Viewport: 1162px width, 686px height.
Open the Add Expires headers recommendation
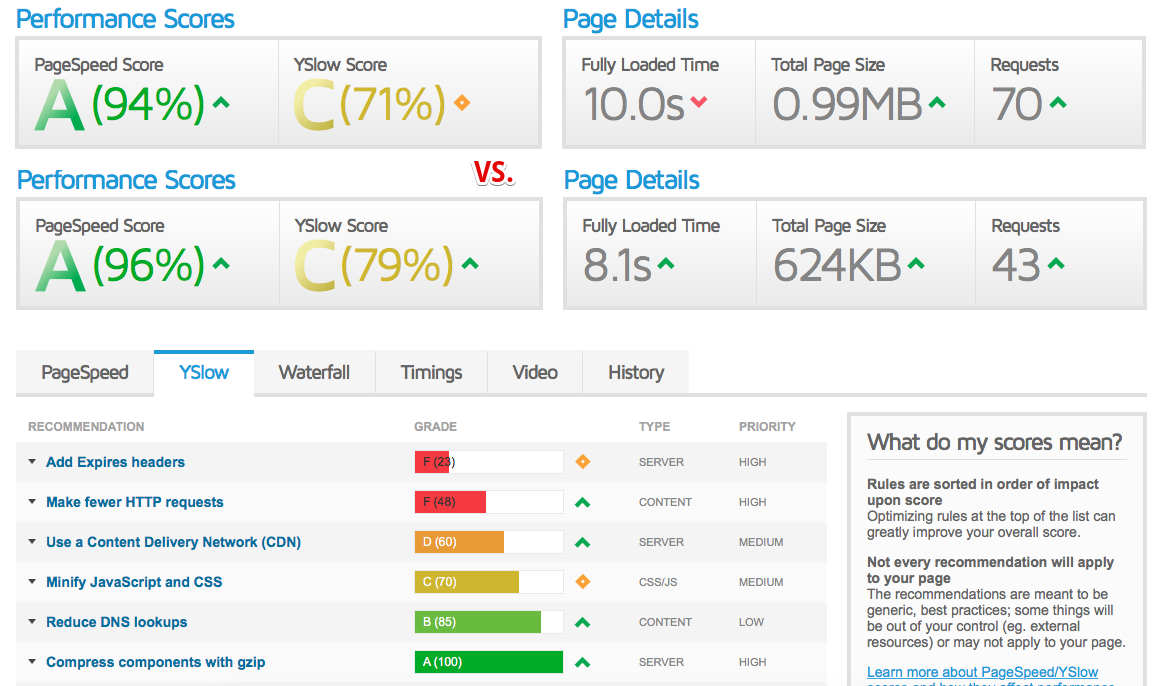[x=116, y=462]
